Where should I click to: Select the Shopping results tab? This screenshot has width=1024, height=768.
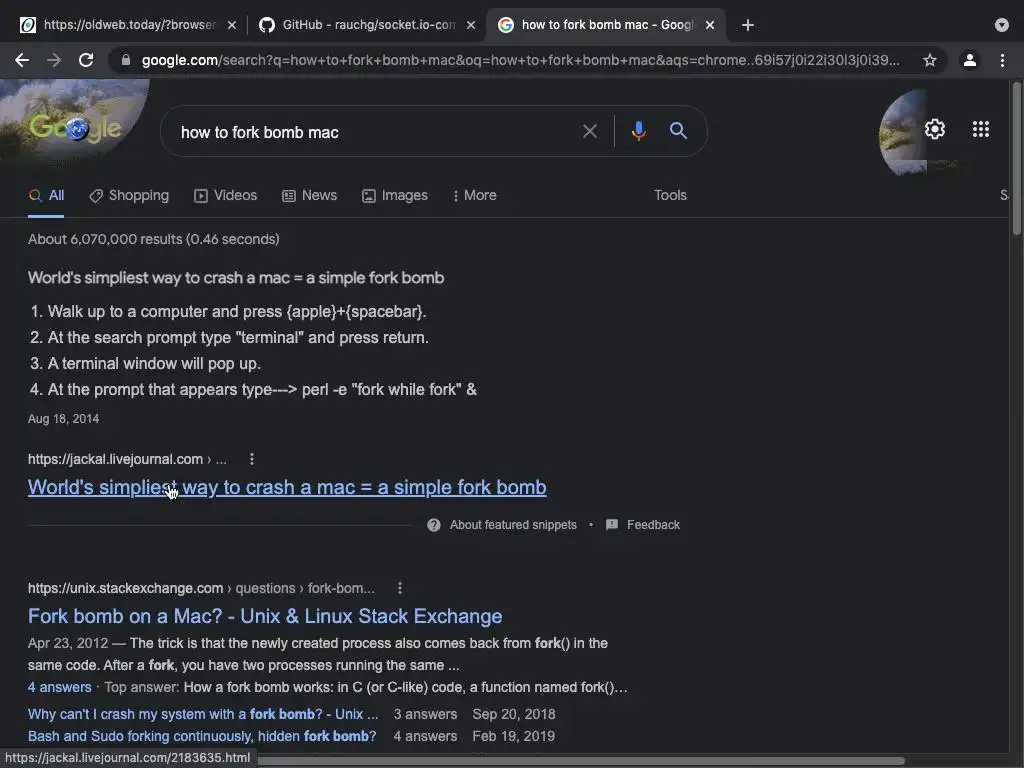(129, 195)
